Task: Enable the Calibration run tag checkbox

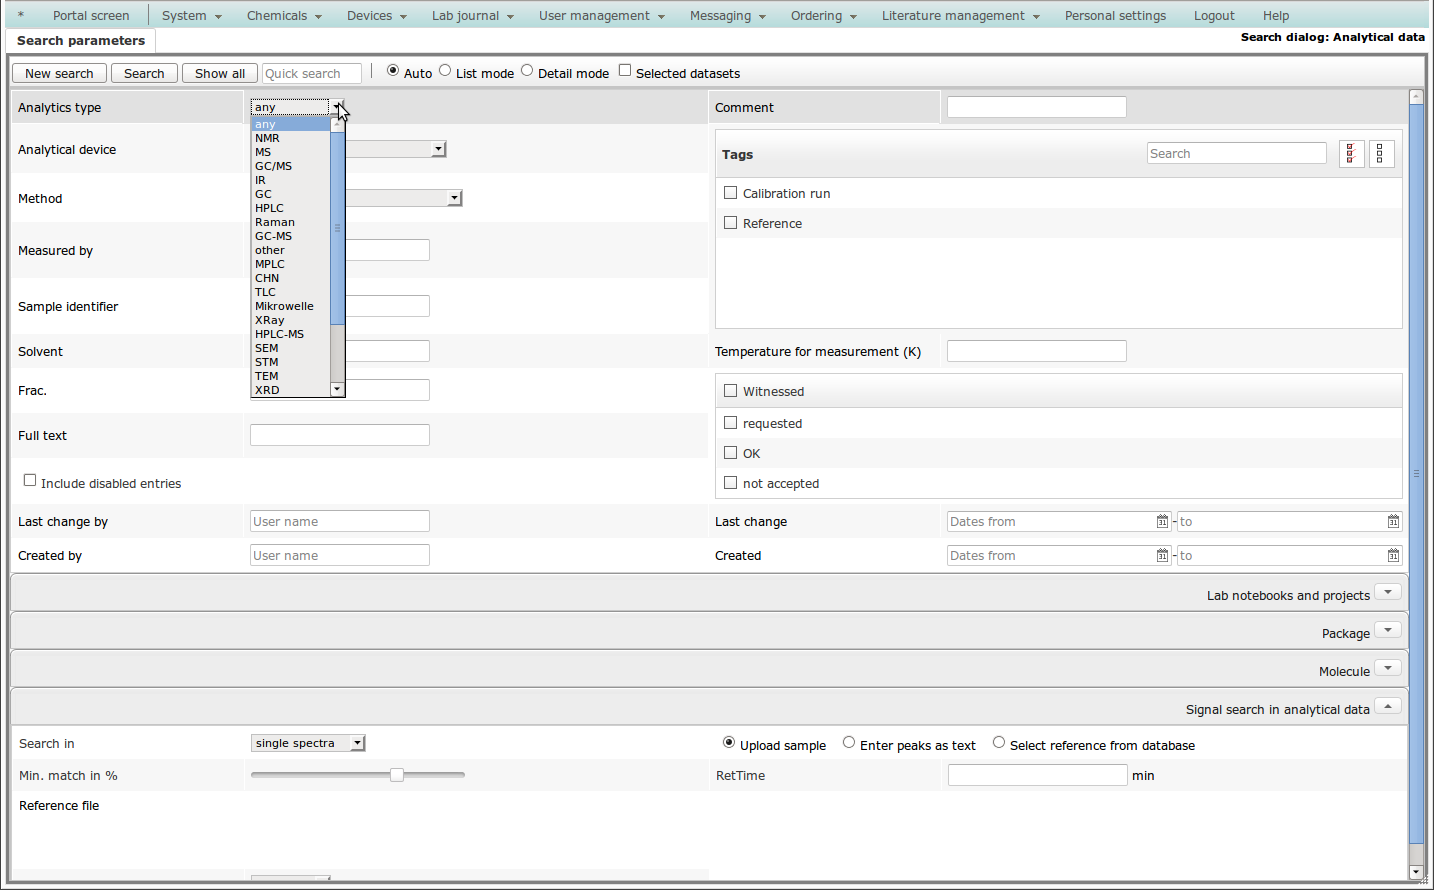Action: (731, 193)
